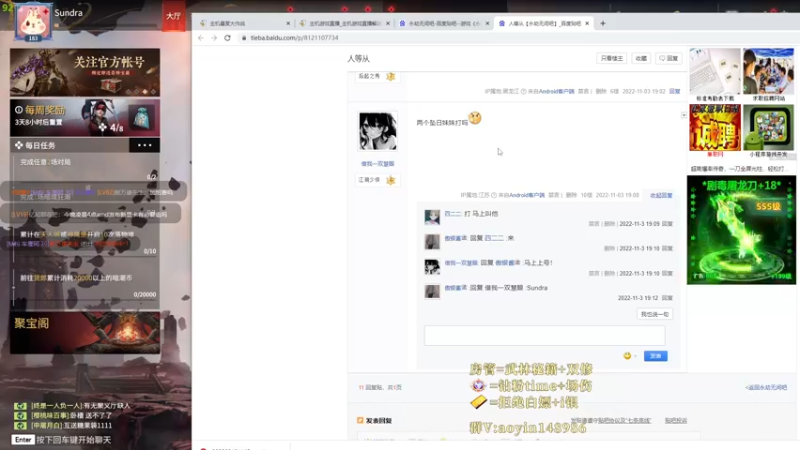This screenshot has height=450, width=800.
Task: Close the first browser tab
Action: tap(288, 23)
